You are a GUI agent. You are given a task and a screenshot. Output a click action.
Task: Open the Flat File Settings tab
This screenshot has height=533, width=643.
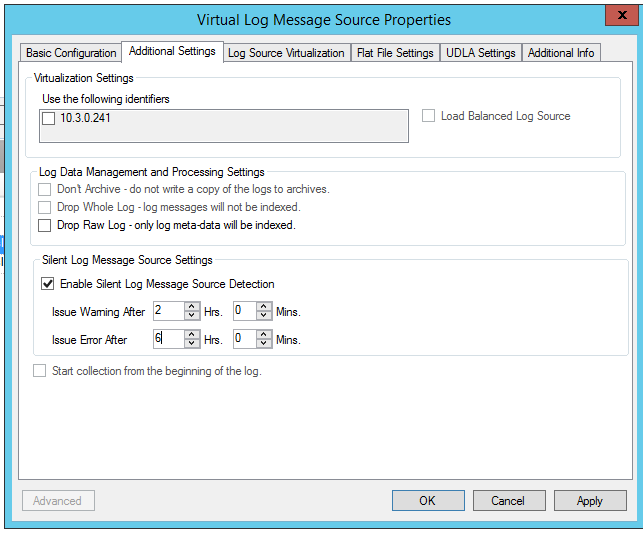tap(395, 53)
